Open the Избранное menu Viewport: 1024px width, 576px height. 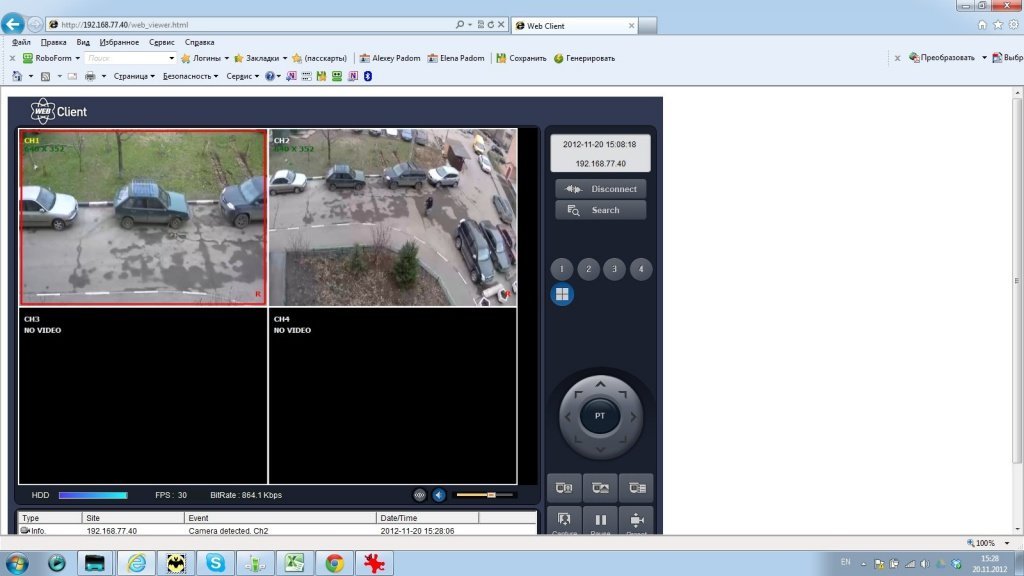pyautogui.click(x=119, y=42)
